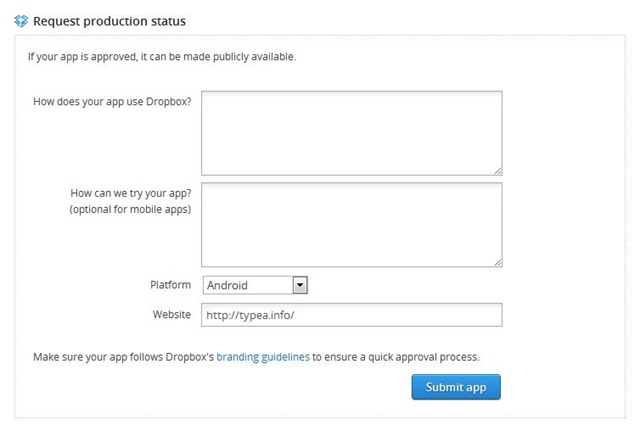Image resolution: width=640 pixels, height=431 pixels.
Task: Click the Website label
Action: (x=171, y=314)
